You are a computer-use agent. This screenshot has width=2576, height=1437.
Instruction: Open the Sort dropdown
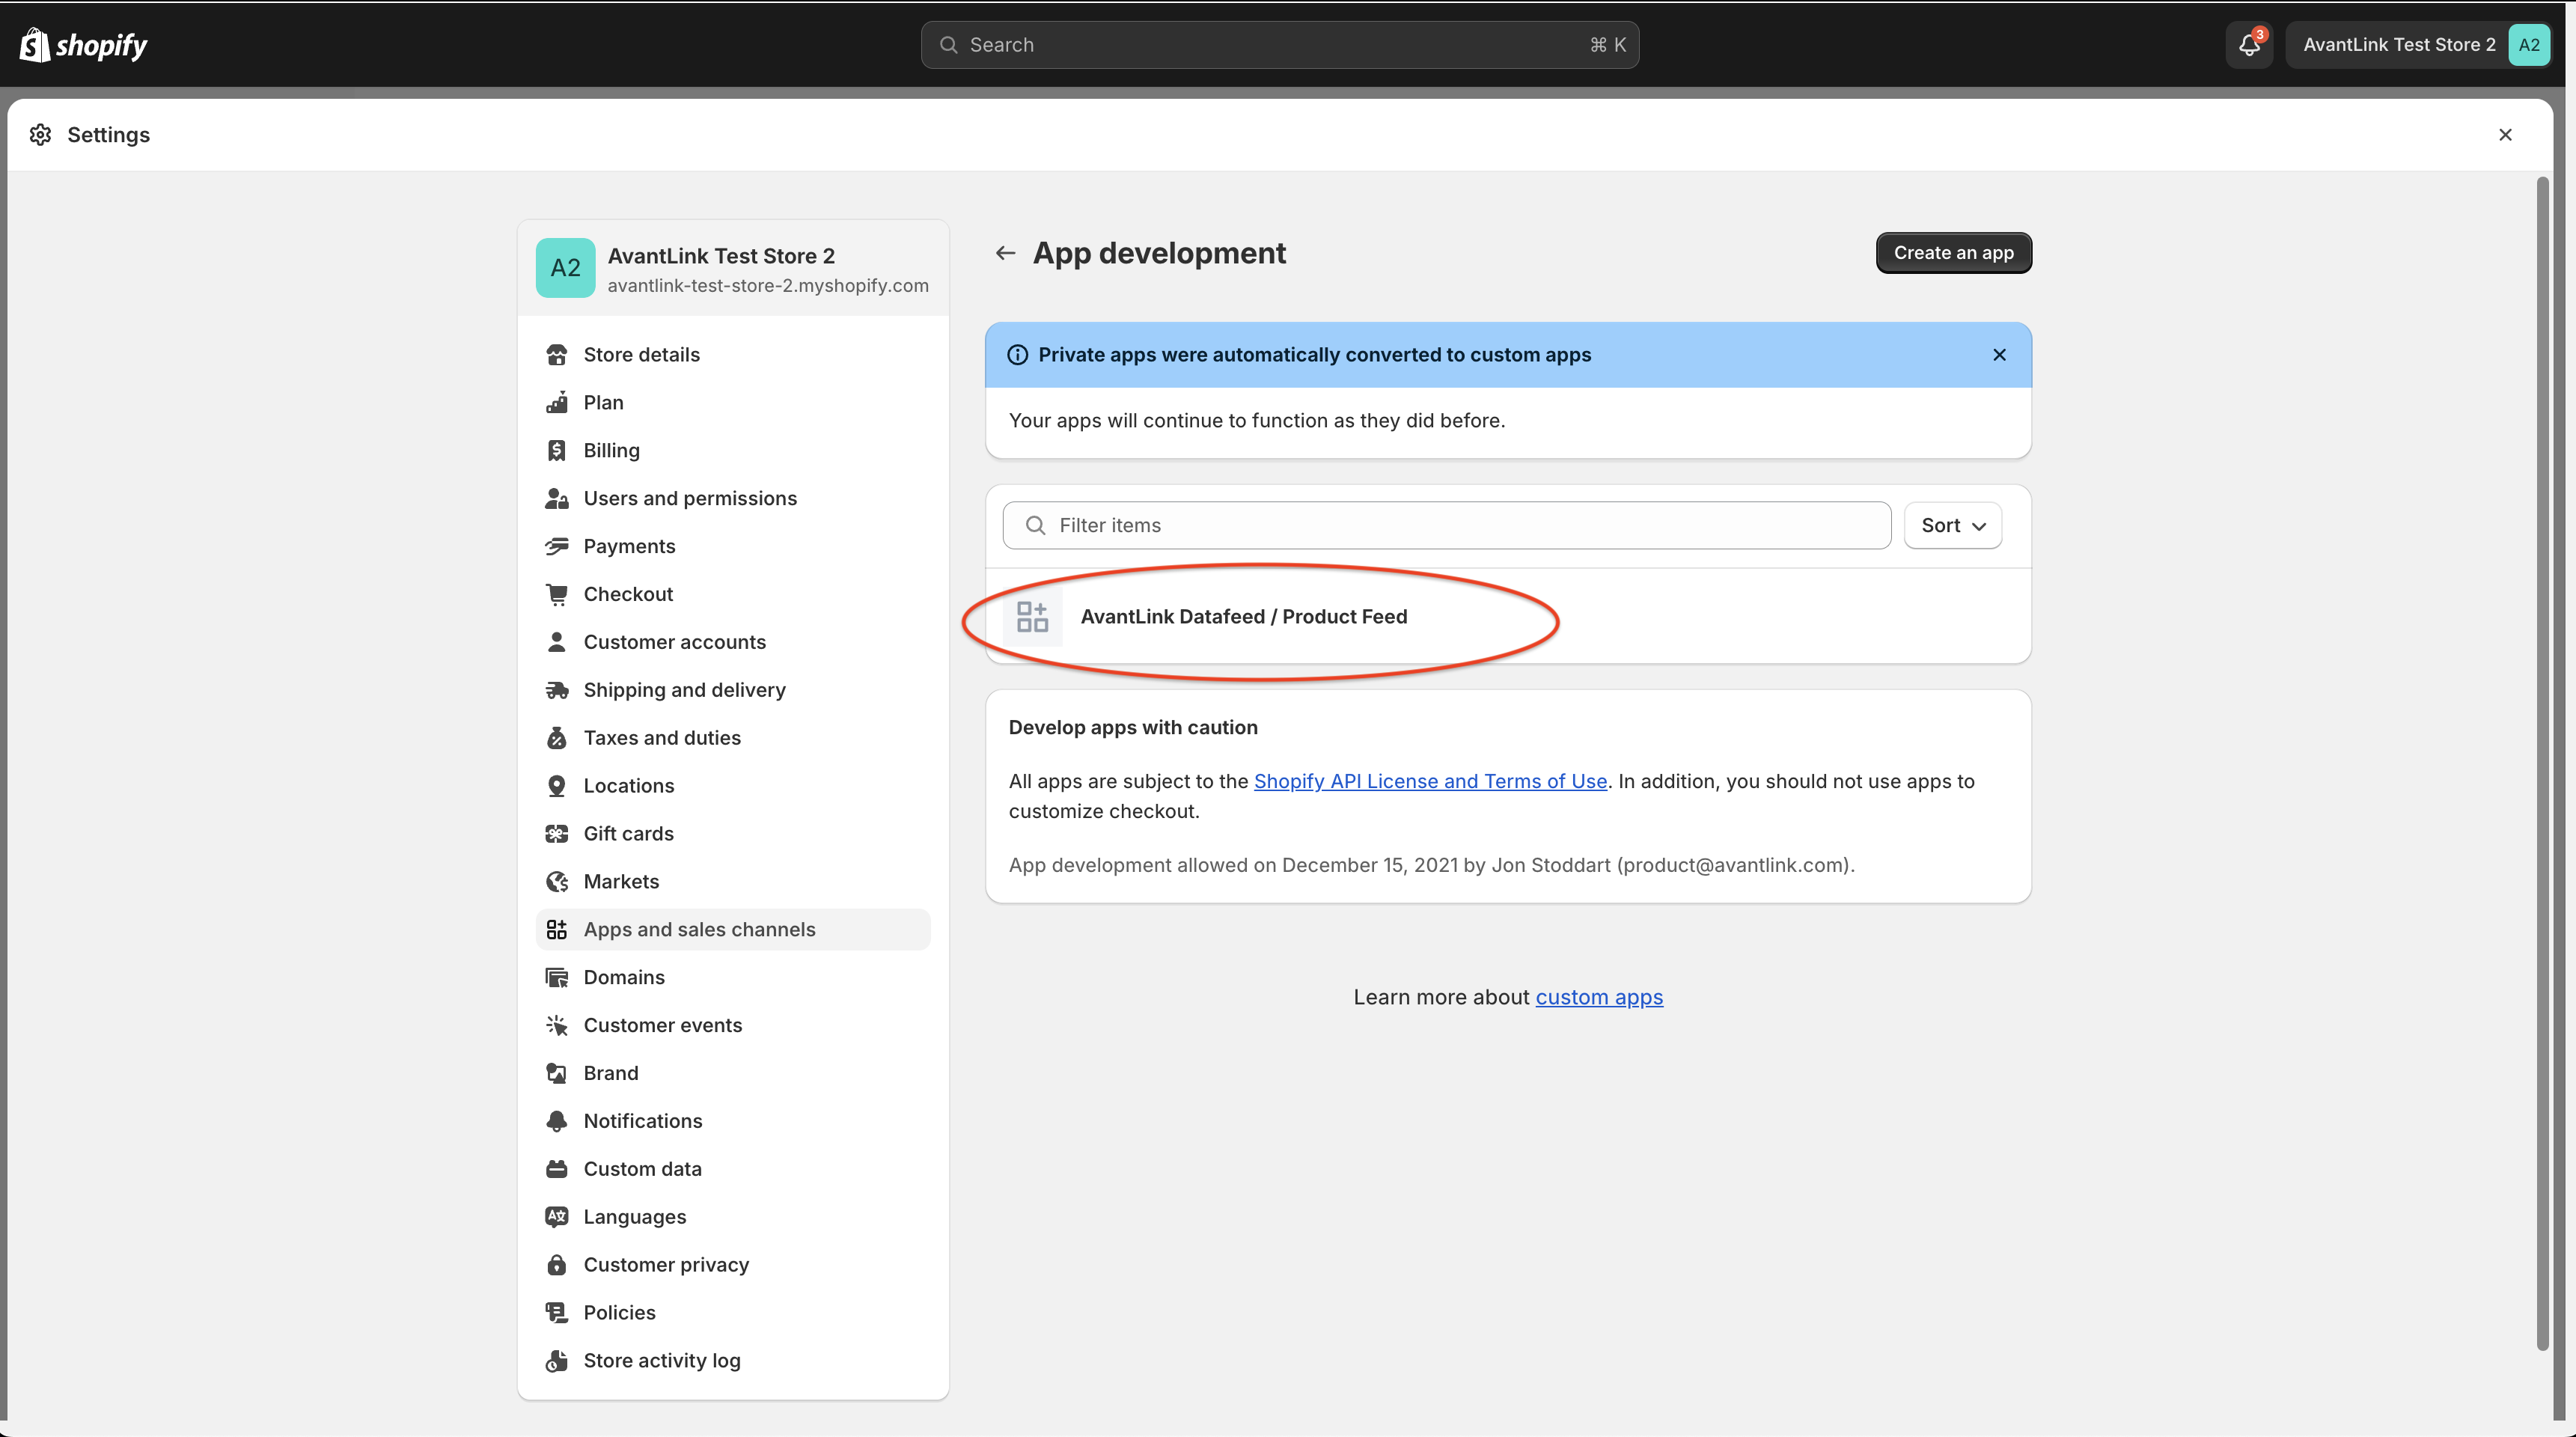[1952, 526]
